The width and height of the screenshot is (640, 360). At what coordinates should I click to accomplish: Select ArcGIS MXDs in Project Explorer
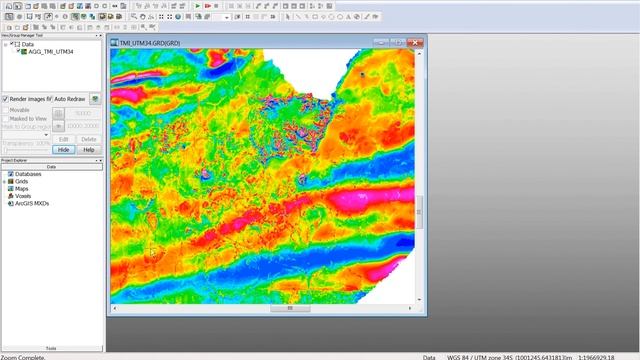32,203
